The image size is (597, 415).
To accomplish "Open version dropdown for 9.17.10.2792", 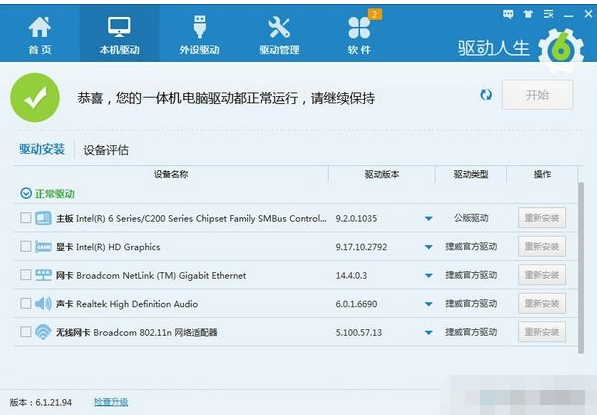I will (x=429, y=247).
